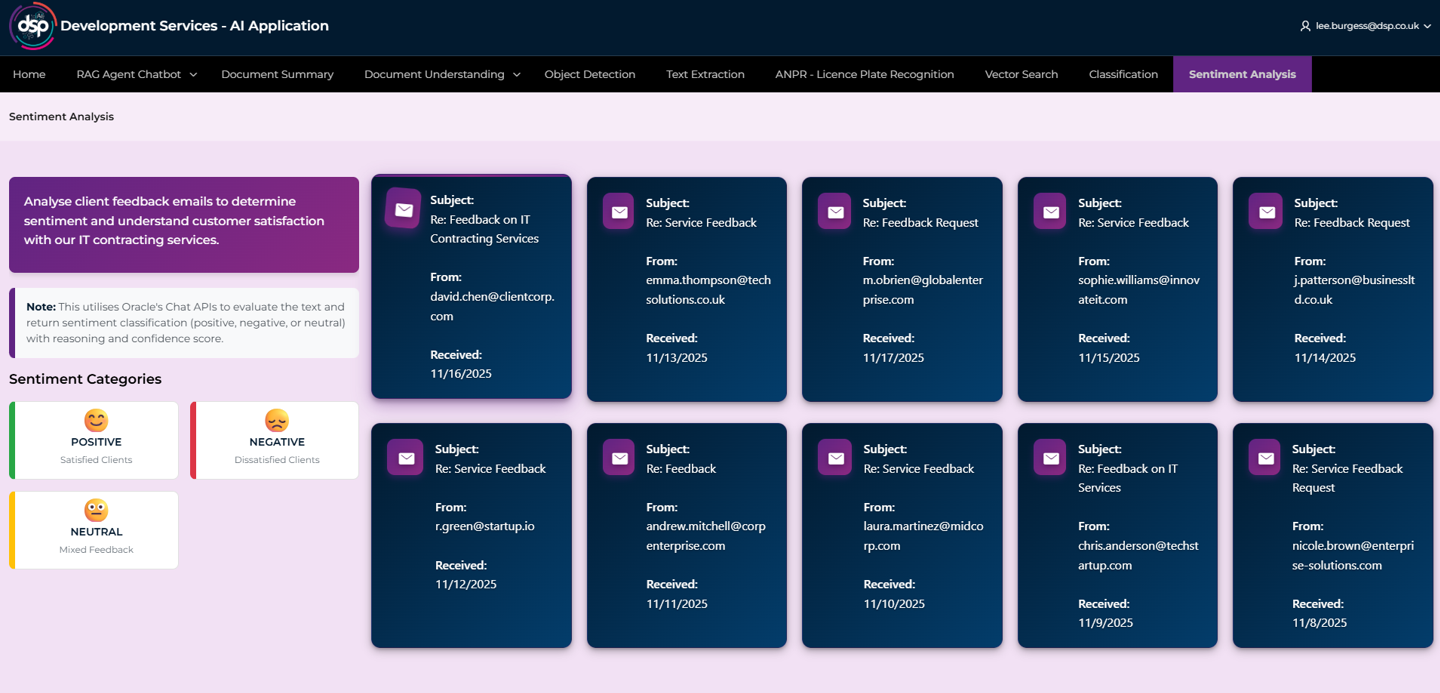The image size is (1440, 693).
Task: Go to the Home menu item
Action: pyautogui.click(x=29, y=74)
